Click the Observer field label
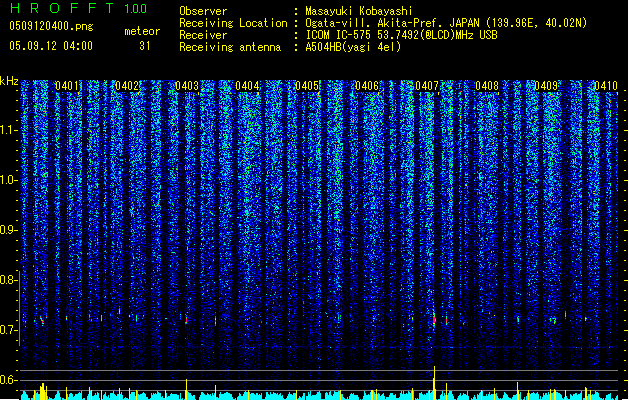The width and height of the screenshot is (629, 400). (203, 11)
